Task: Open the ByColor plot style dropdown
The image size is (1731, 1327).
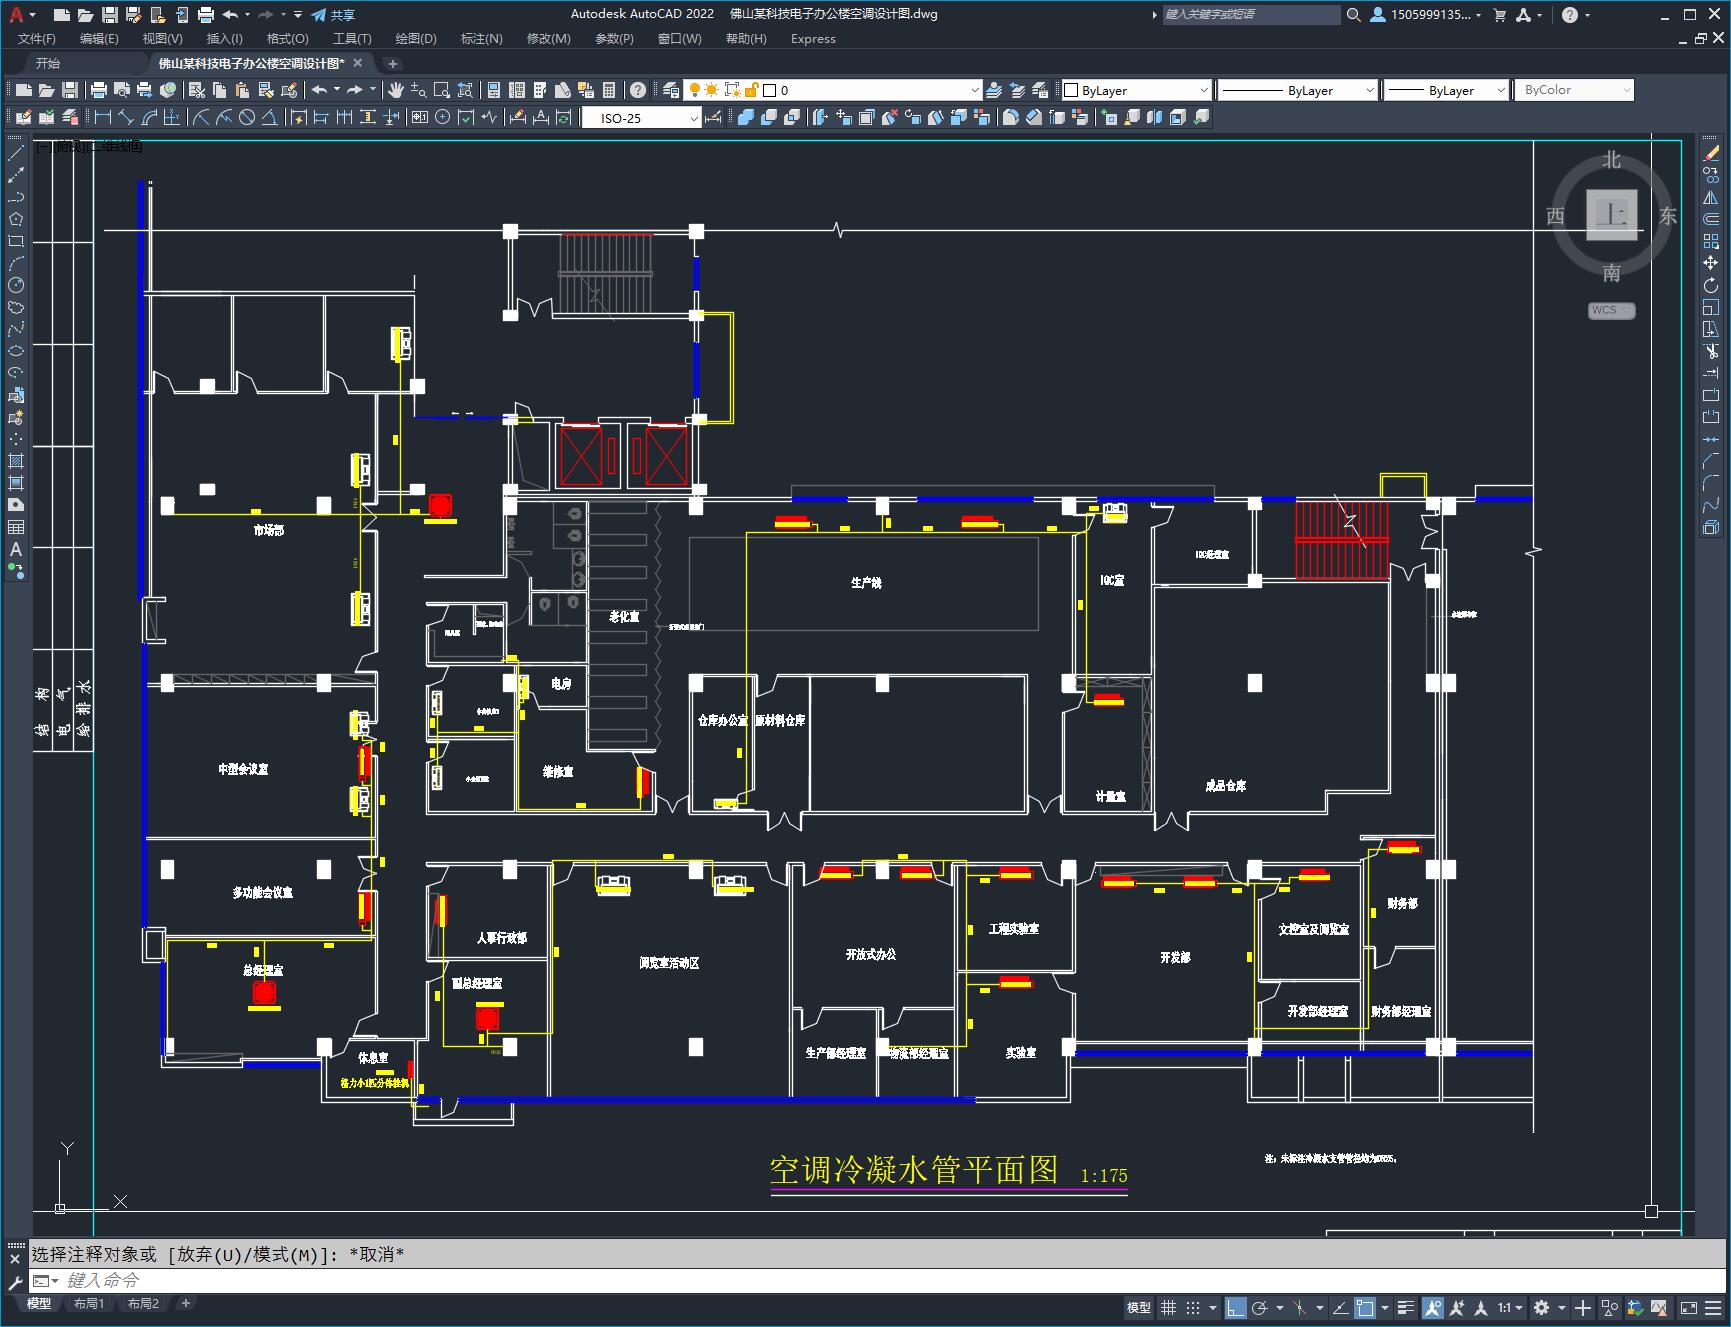Action: click(1574, 90)
